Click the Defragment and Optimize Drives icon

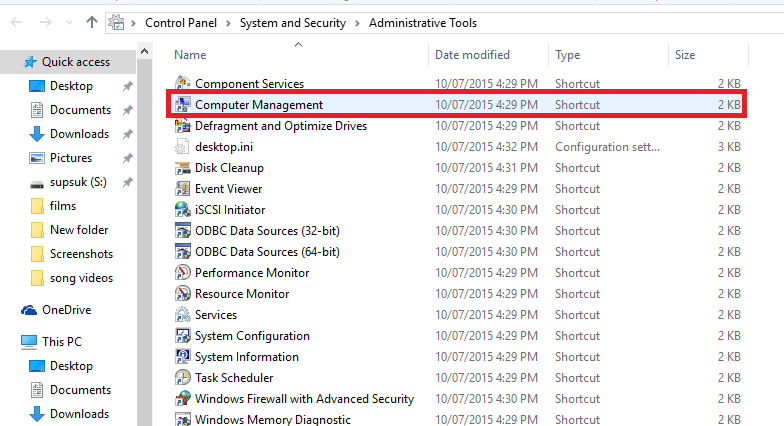coord(183,126)
